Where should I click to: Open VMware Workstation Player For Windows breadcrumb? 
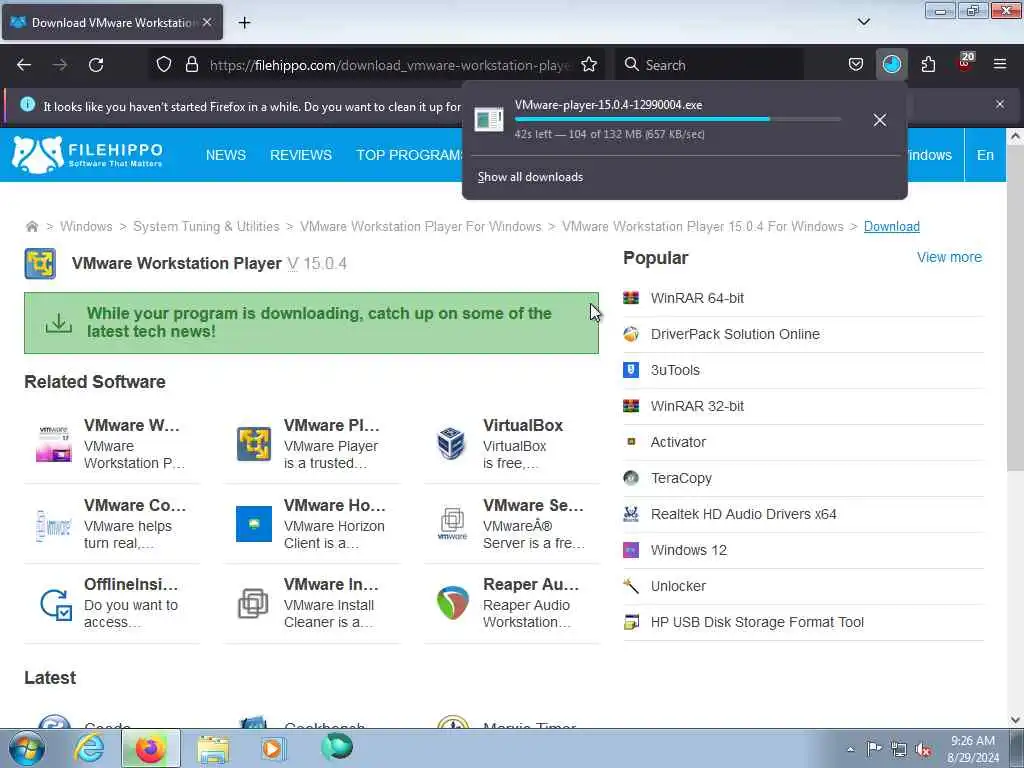pyautogui.click(x=421, y=227)
